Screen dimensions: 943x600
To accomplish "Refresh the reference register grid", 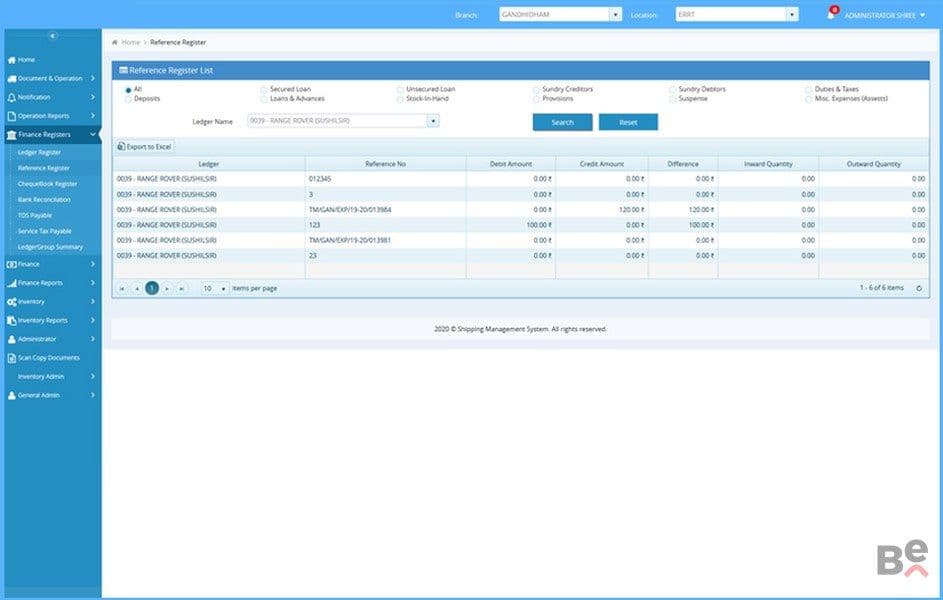I will tap(919, 288).
